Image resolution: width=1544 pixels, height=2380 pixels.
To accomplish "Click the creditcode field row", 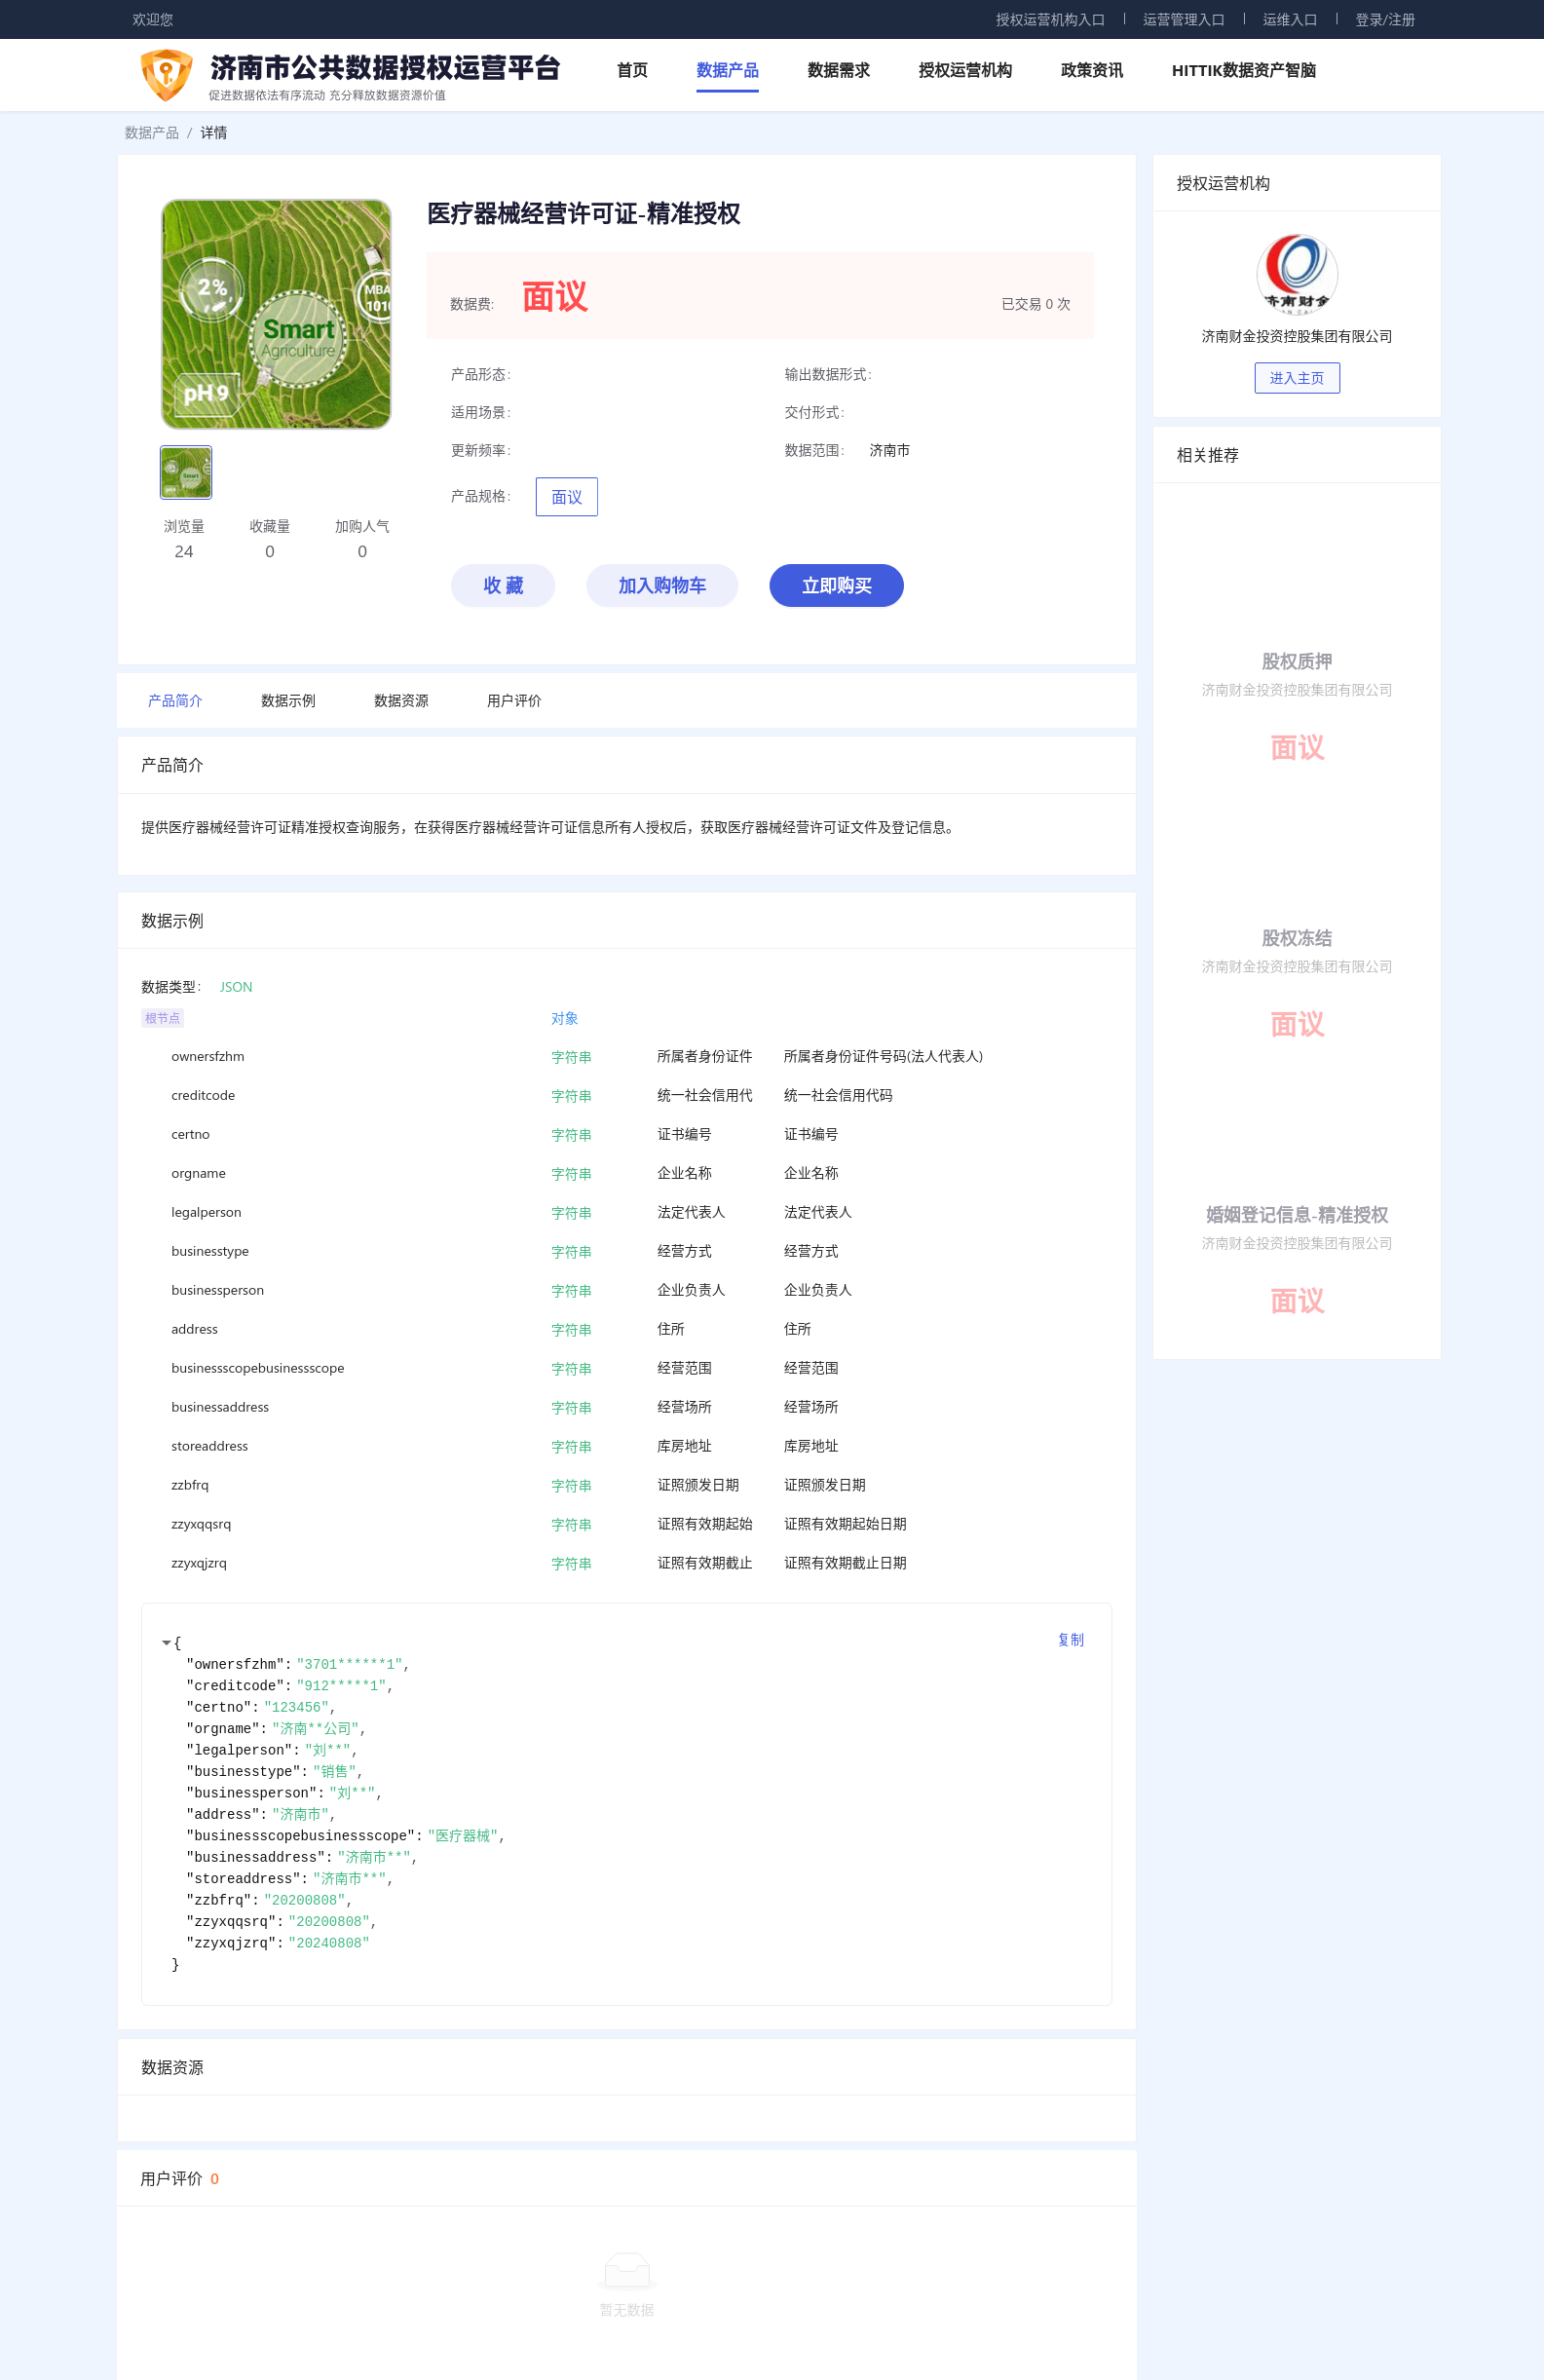I will coord(626,1095).
